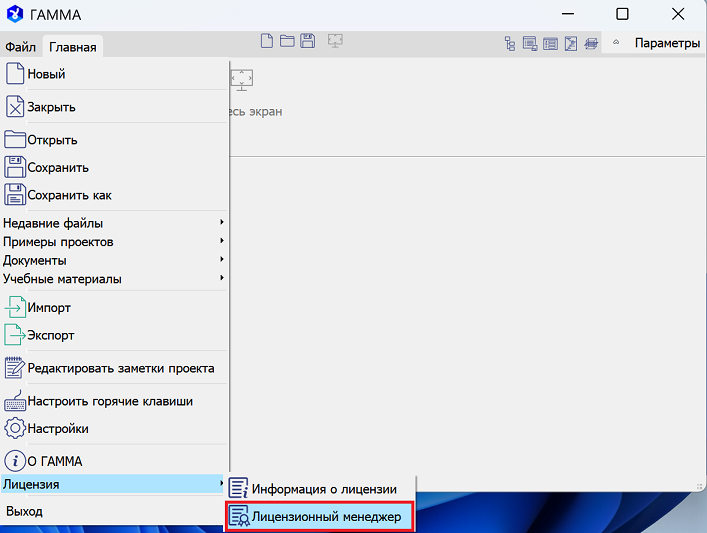
Task: Open the Параметры panel
Action: pos(667,43)
